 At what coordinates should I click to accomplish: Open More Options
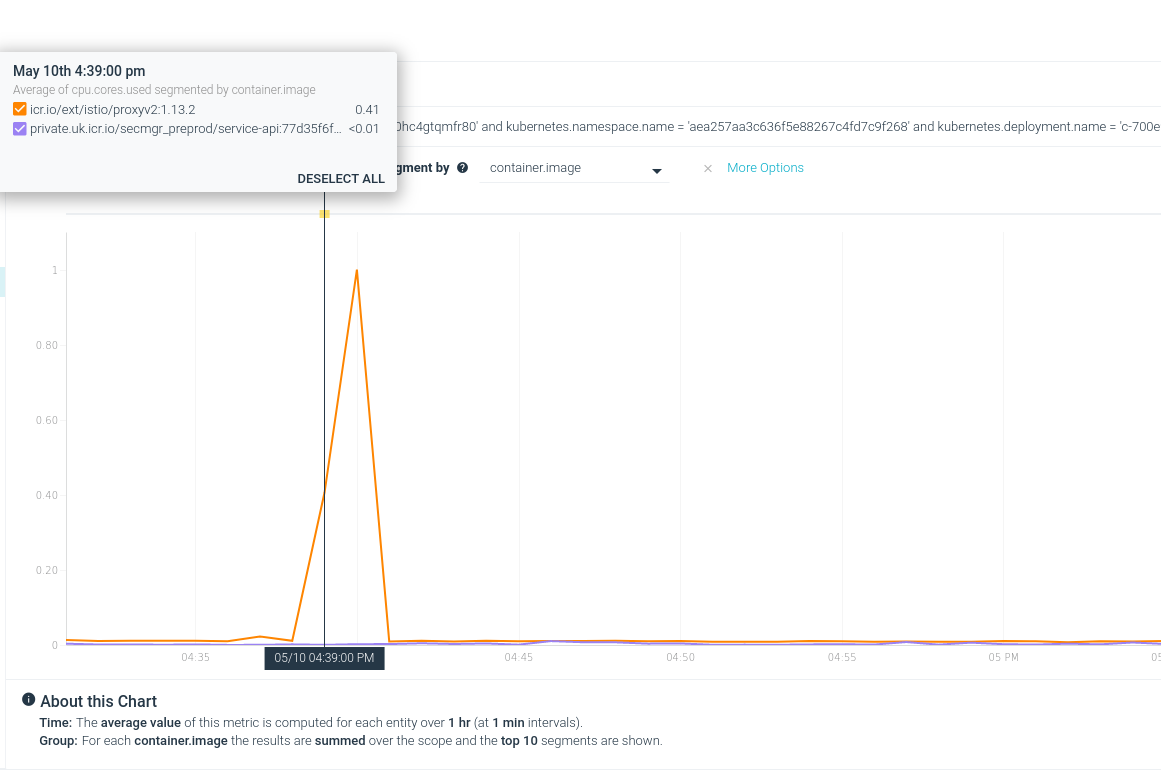(765, 167)
